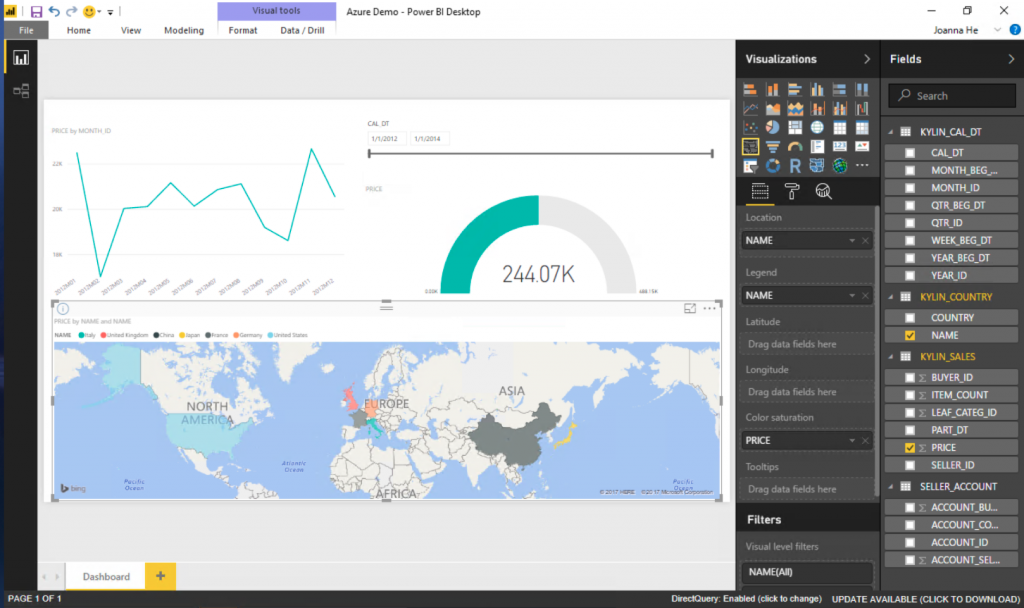The height and width of the screenshot is (608, 1024).
Task: Uncheck the PRICE field
Action: 910,448
